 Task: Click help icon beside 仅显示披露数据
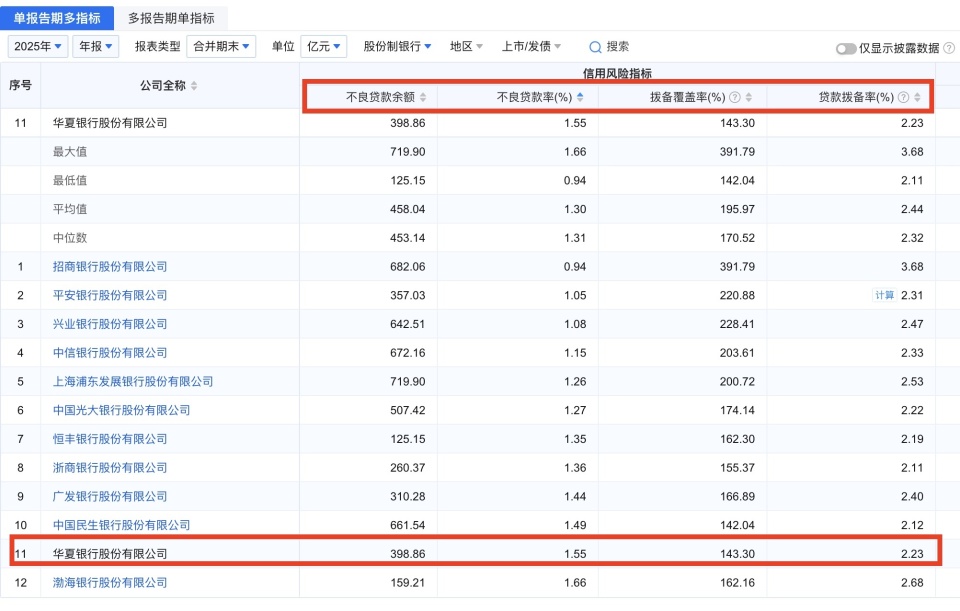(949, 48)
